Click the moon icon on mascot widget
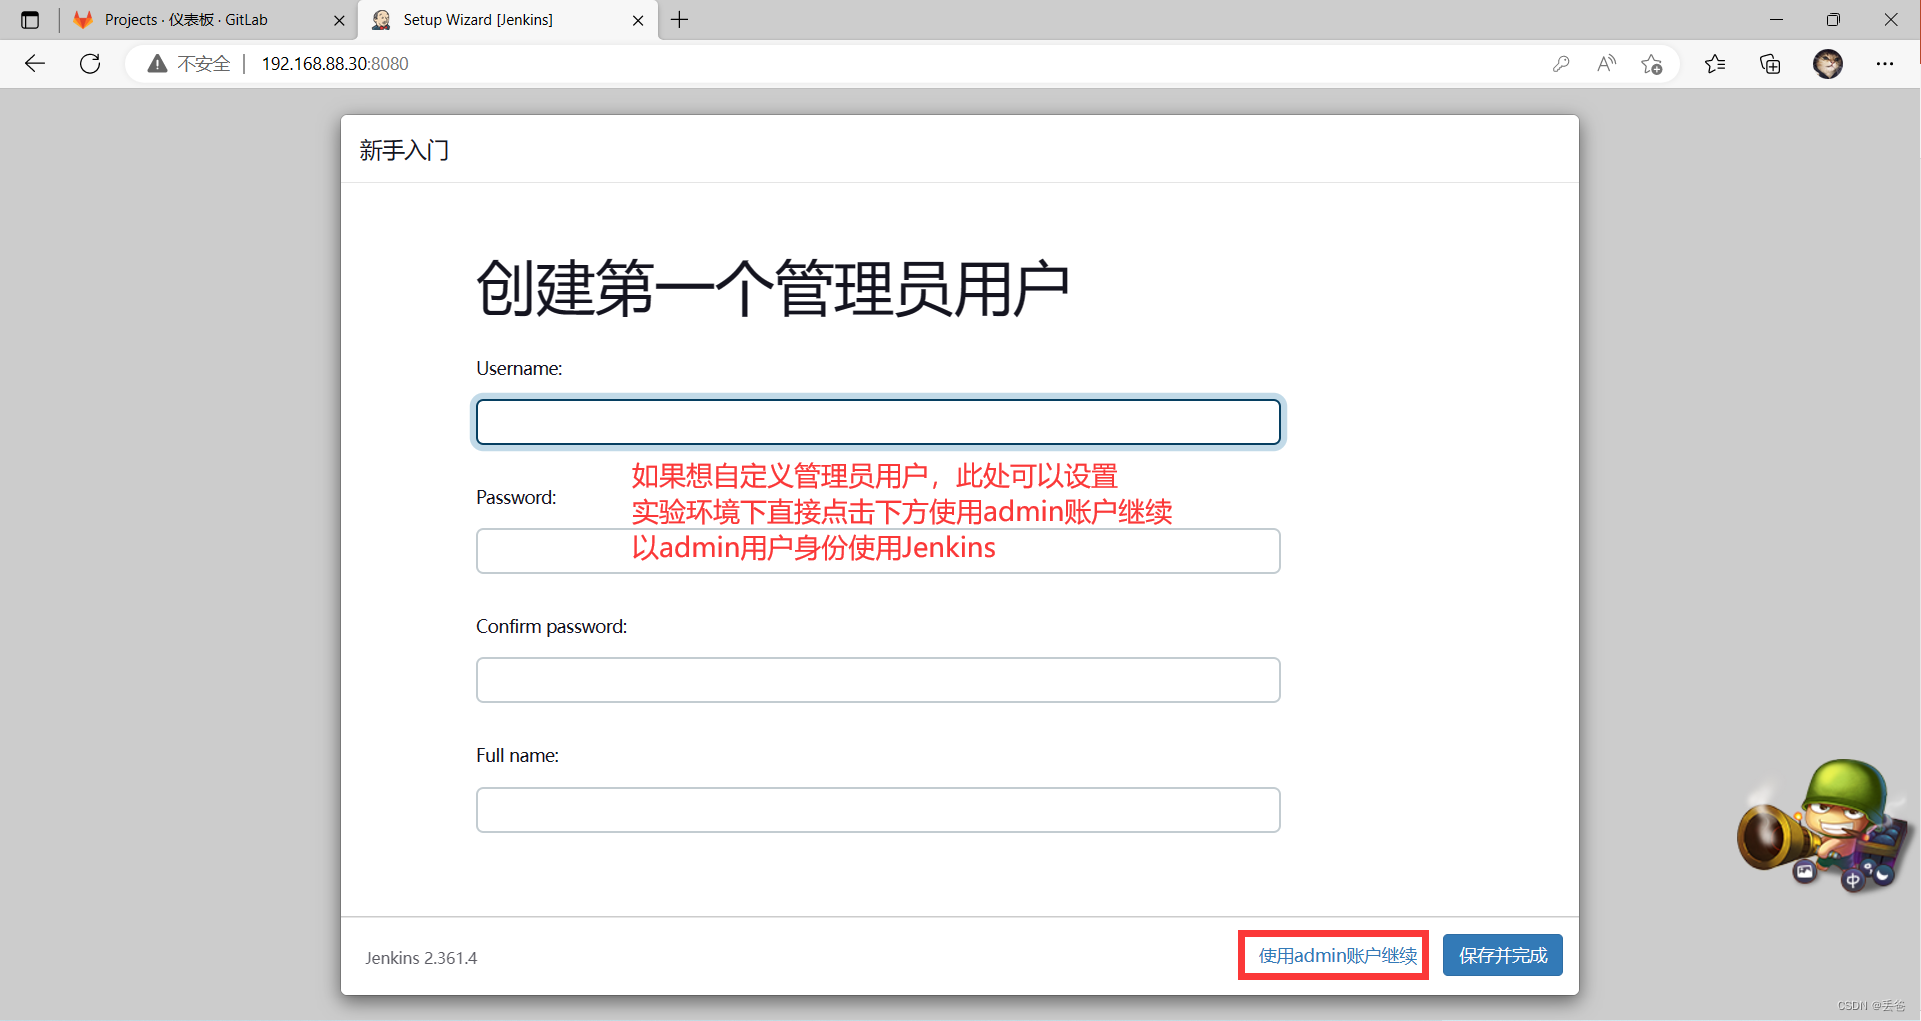 coord(1883,875)
